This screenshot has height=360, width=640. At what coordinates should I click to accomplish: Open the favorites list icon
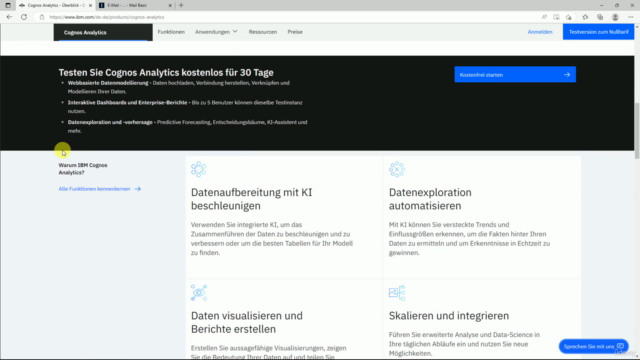(x=585, y=17)
